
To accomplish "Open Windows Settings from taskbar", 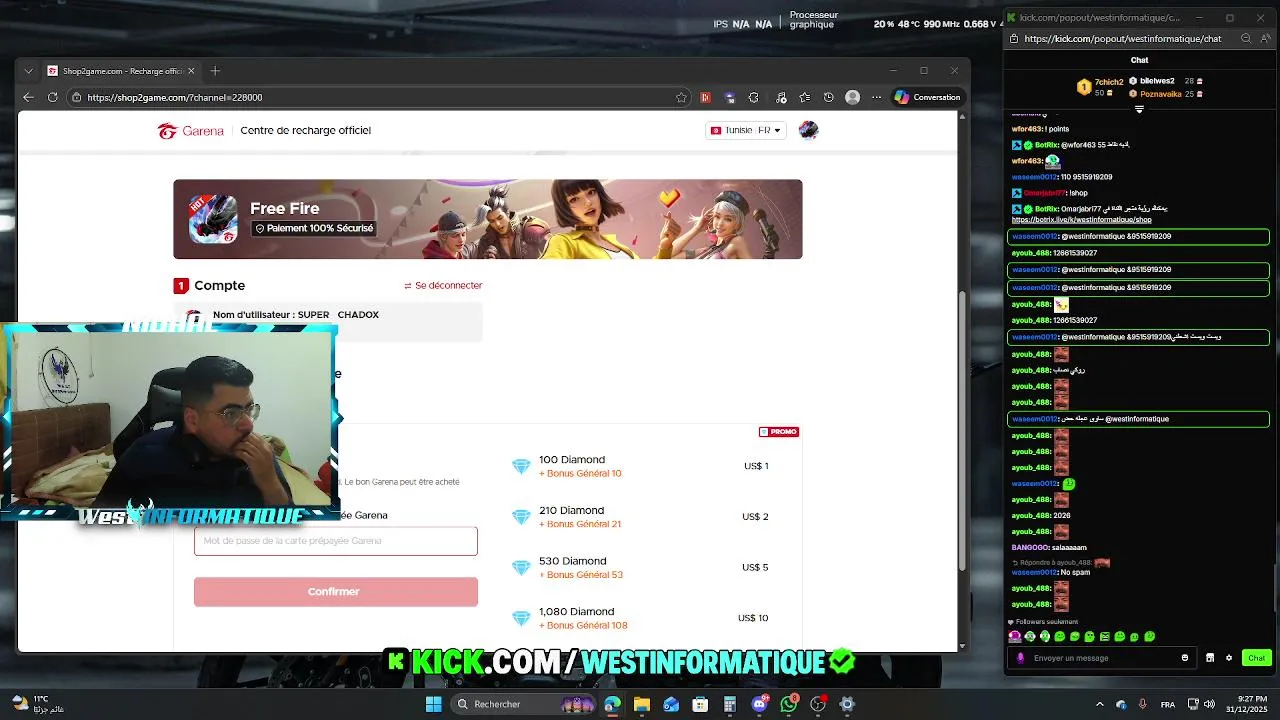I will 847,704.
